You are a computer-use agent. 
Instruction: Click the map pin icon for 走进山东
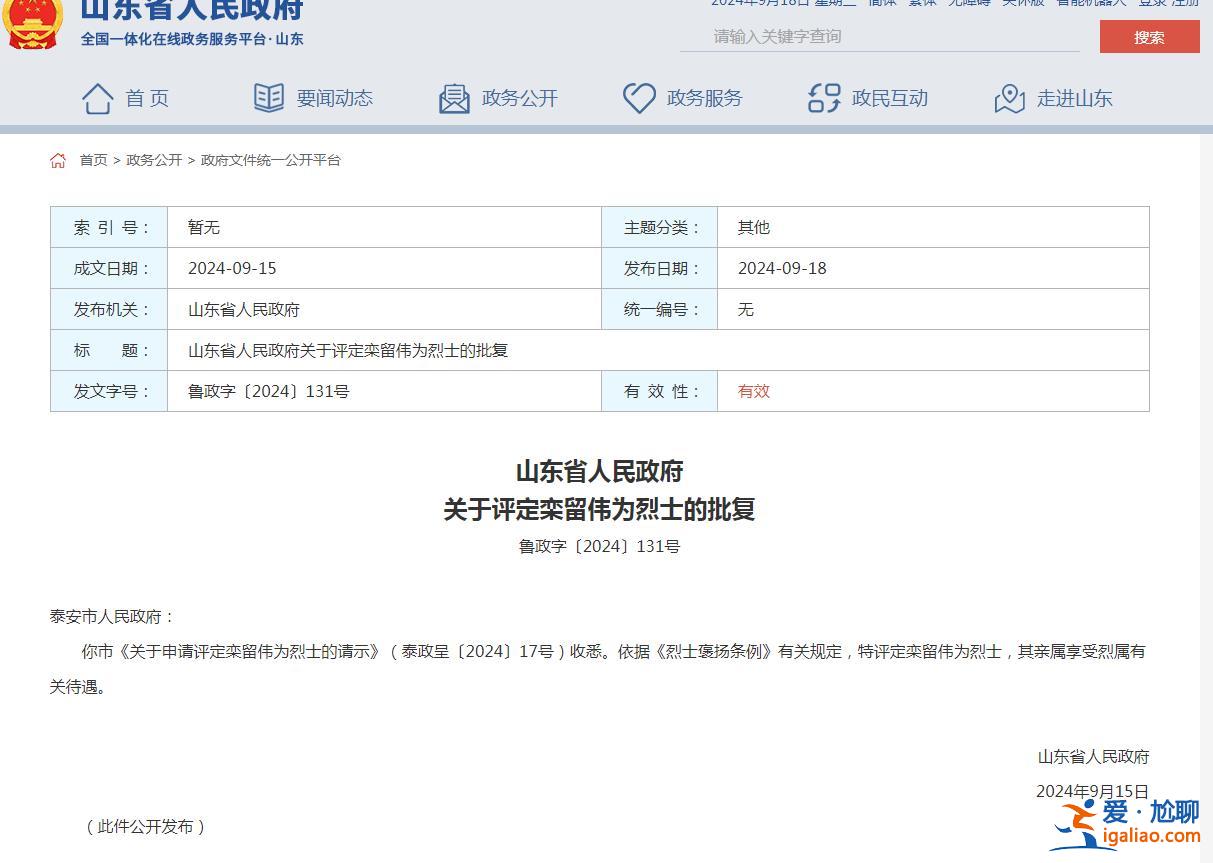point(1009,98)
